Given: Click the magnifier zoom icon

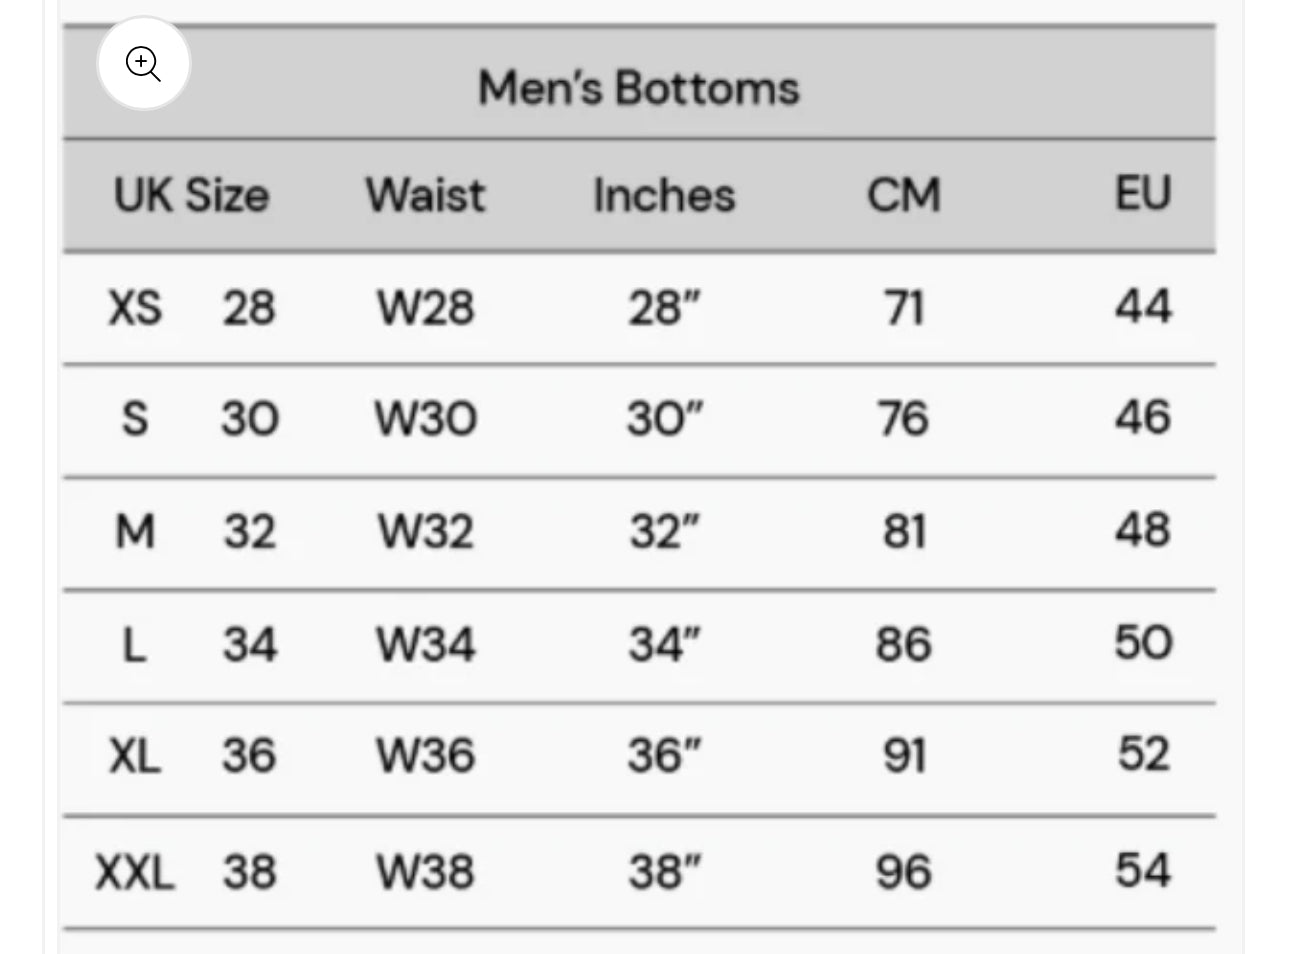Looking at the screenshot, I should tap(143, 64).
